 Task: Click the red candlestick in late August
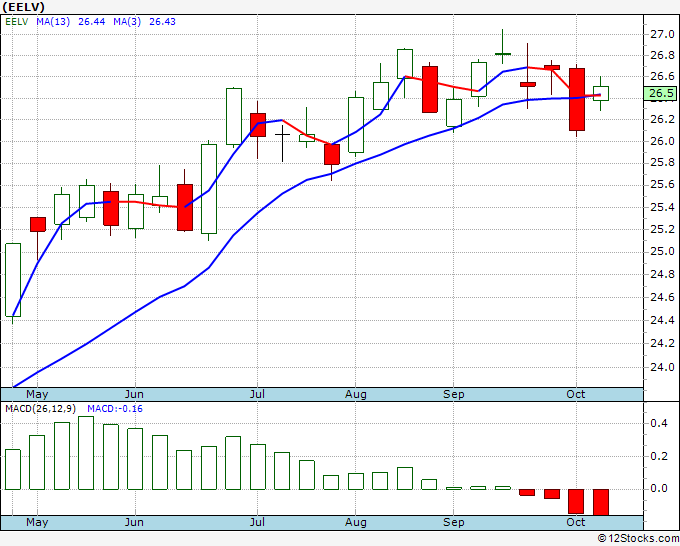tap(430, 89)
